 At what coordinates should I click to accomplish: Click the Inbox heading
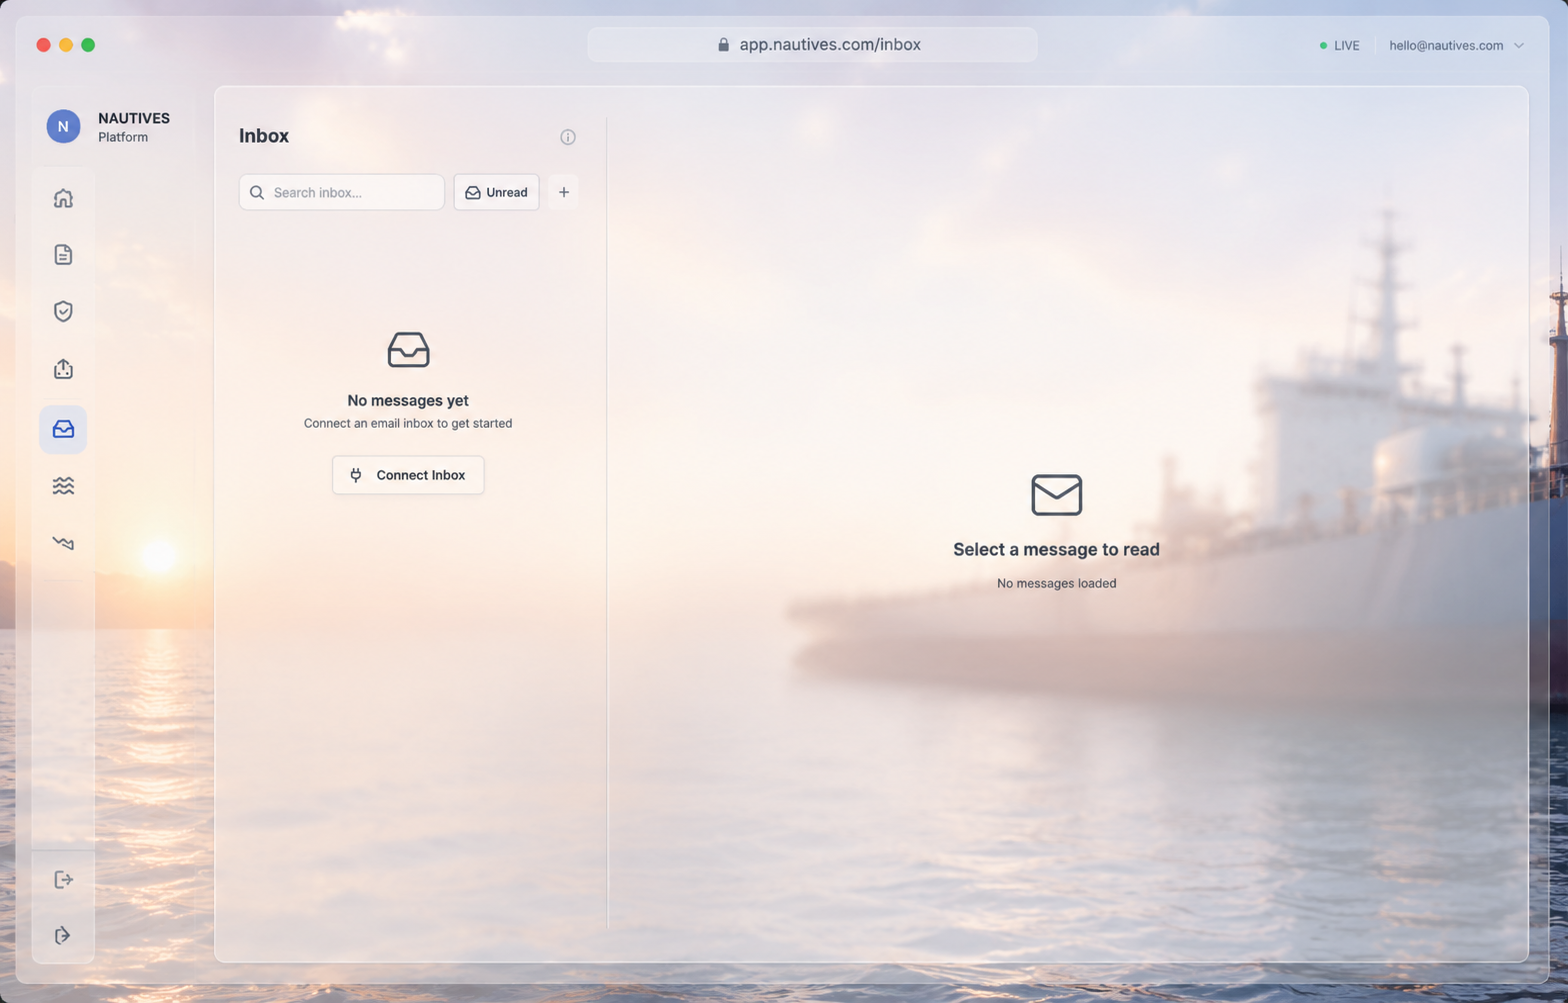(264, 136)
